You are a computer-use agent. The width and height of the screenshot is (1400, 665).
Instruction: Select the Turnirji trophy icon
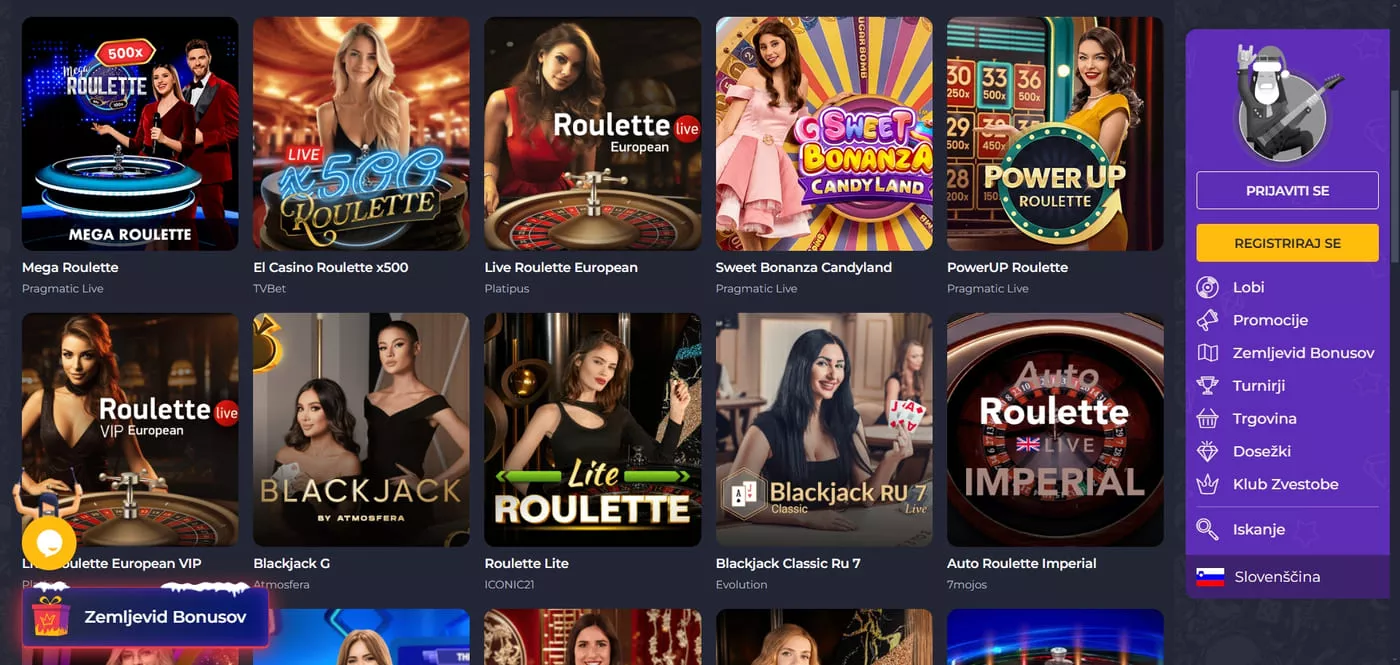pos(1208,386)
